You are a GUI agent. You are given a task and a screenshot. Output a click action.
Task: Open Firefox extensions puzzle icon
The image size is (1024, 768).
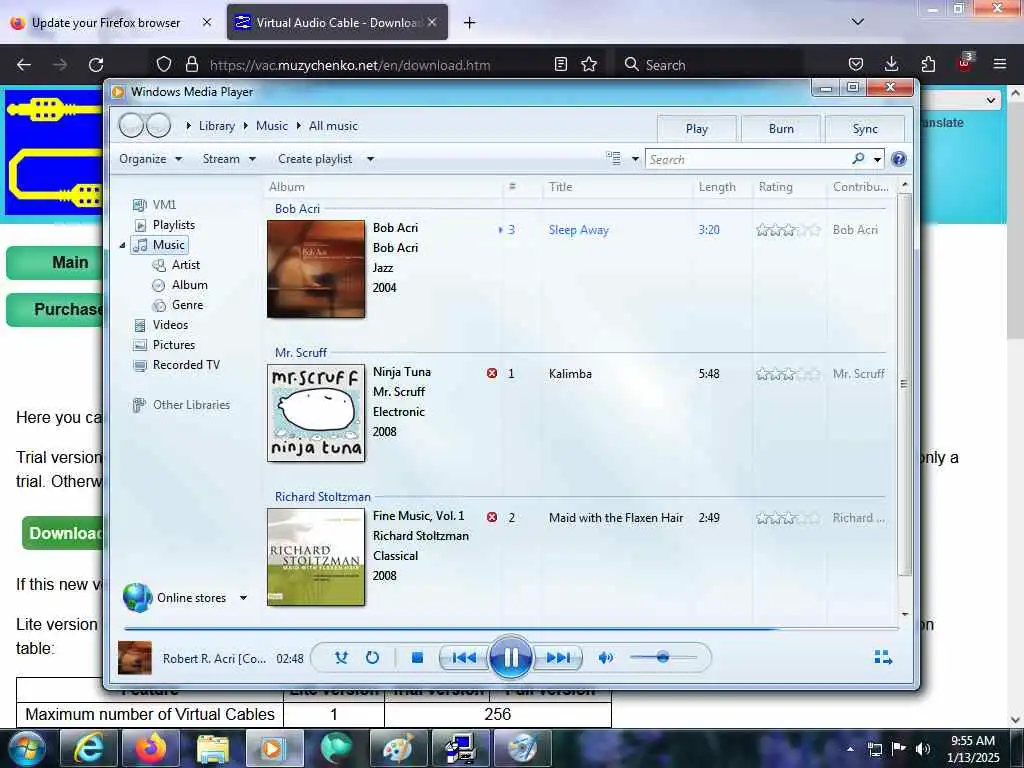coord(928,64)
